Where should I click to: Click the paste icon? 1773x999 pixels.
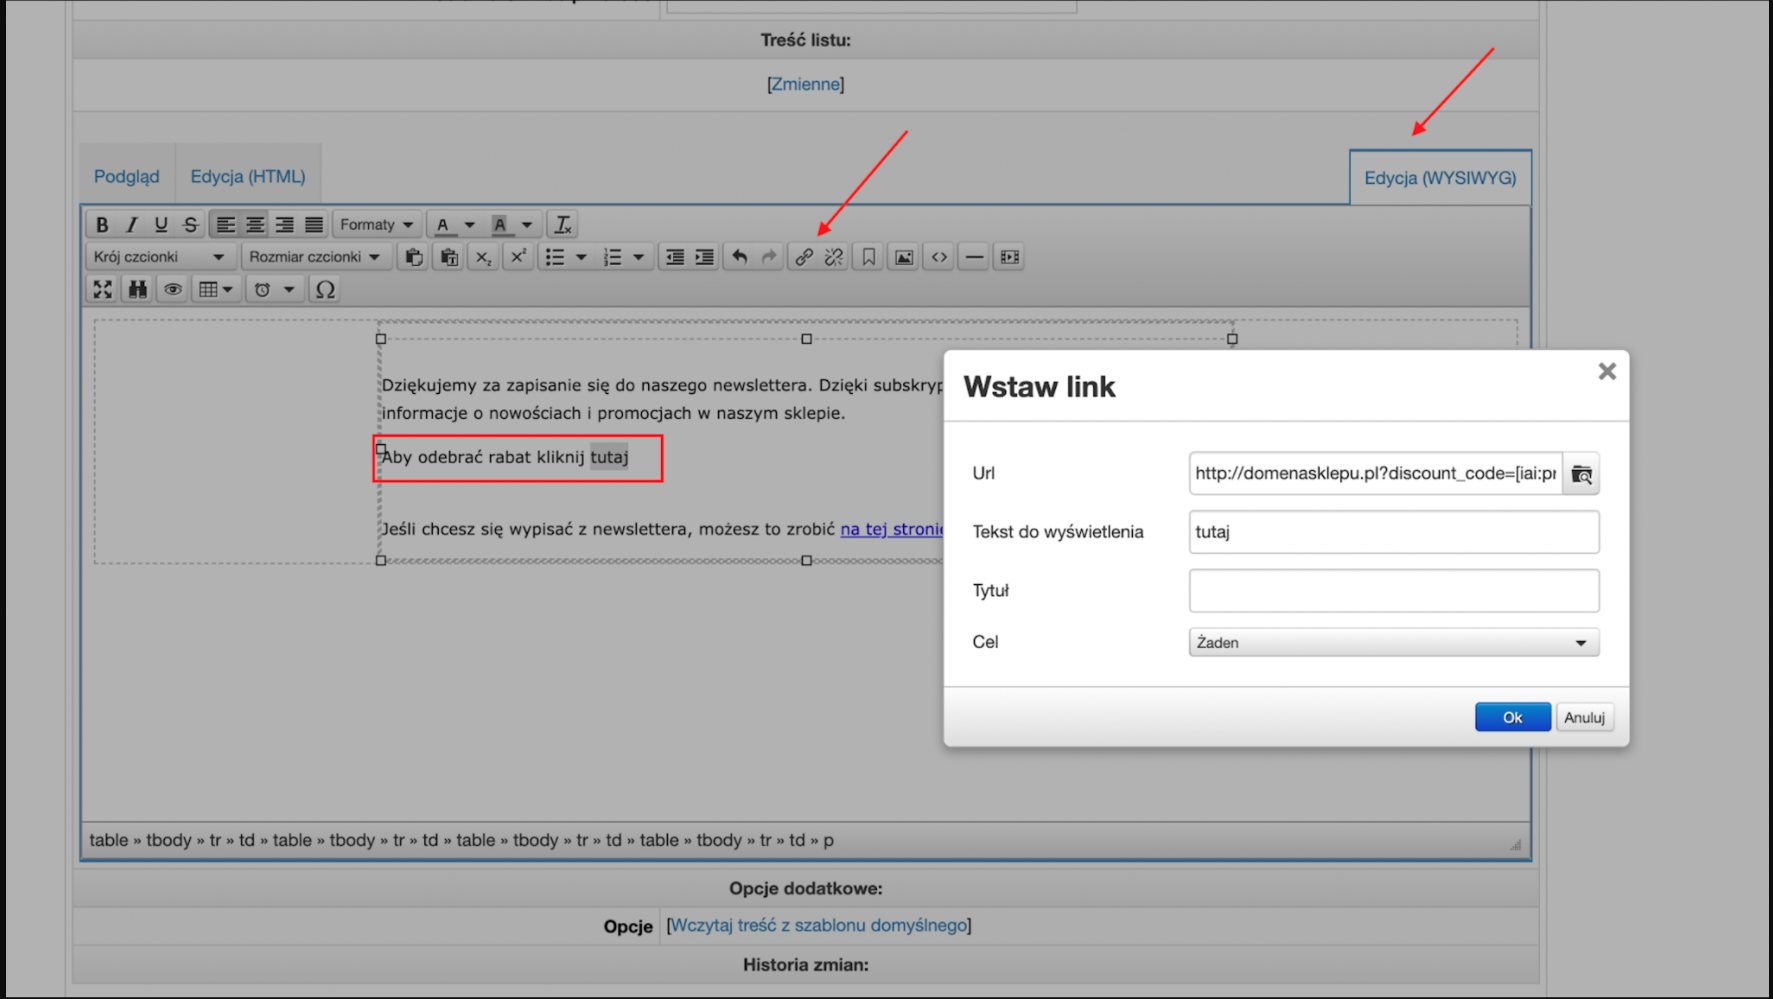(414, 257)
